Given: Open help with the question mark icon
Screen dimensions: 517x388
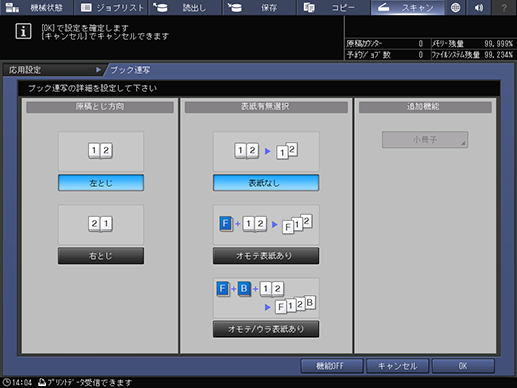Looking at the screenshot, I should pyautogui.click(x=504, y=7).
